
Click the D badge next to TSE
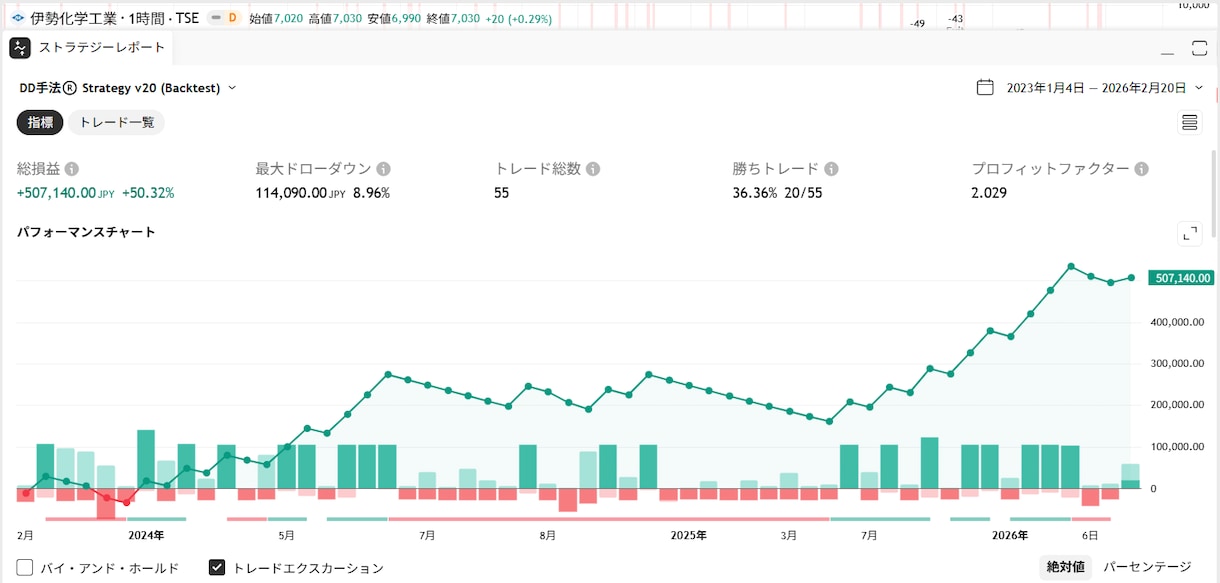(x=232, y=18)
